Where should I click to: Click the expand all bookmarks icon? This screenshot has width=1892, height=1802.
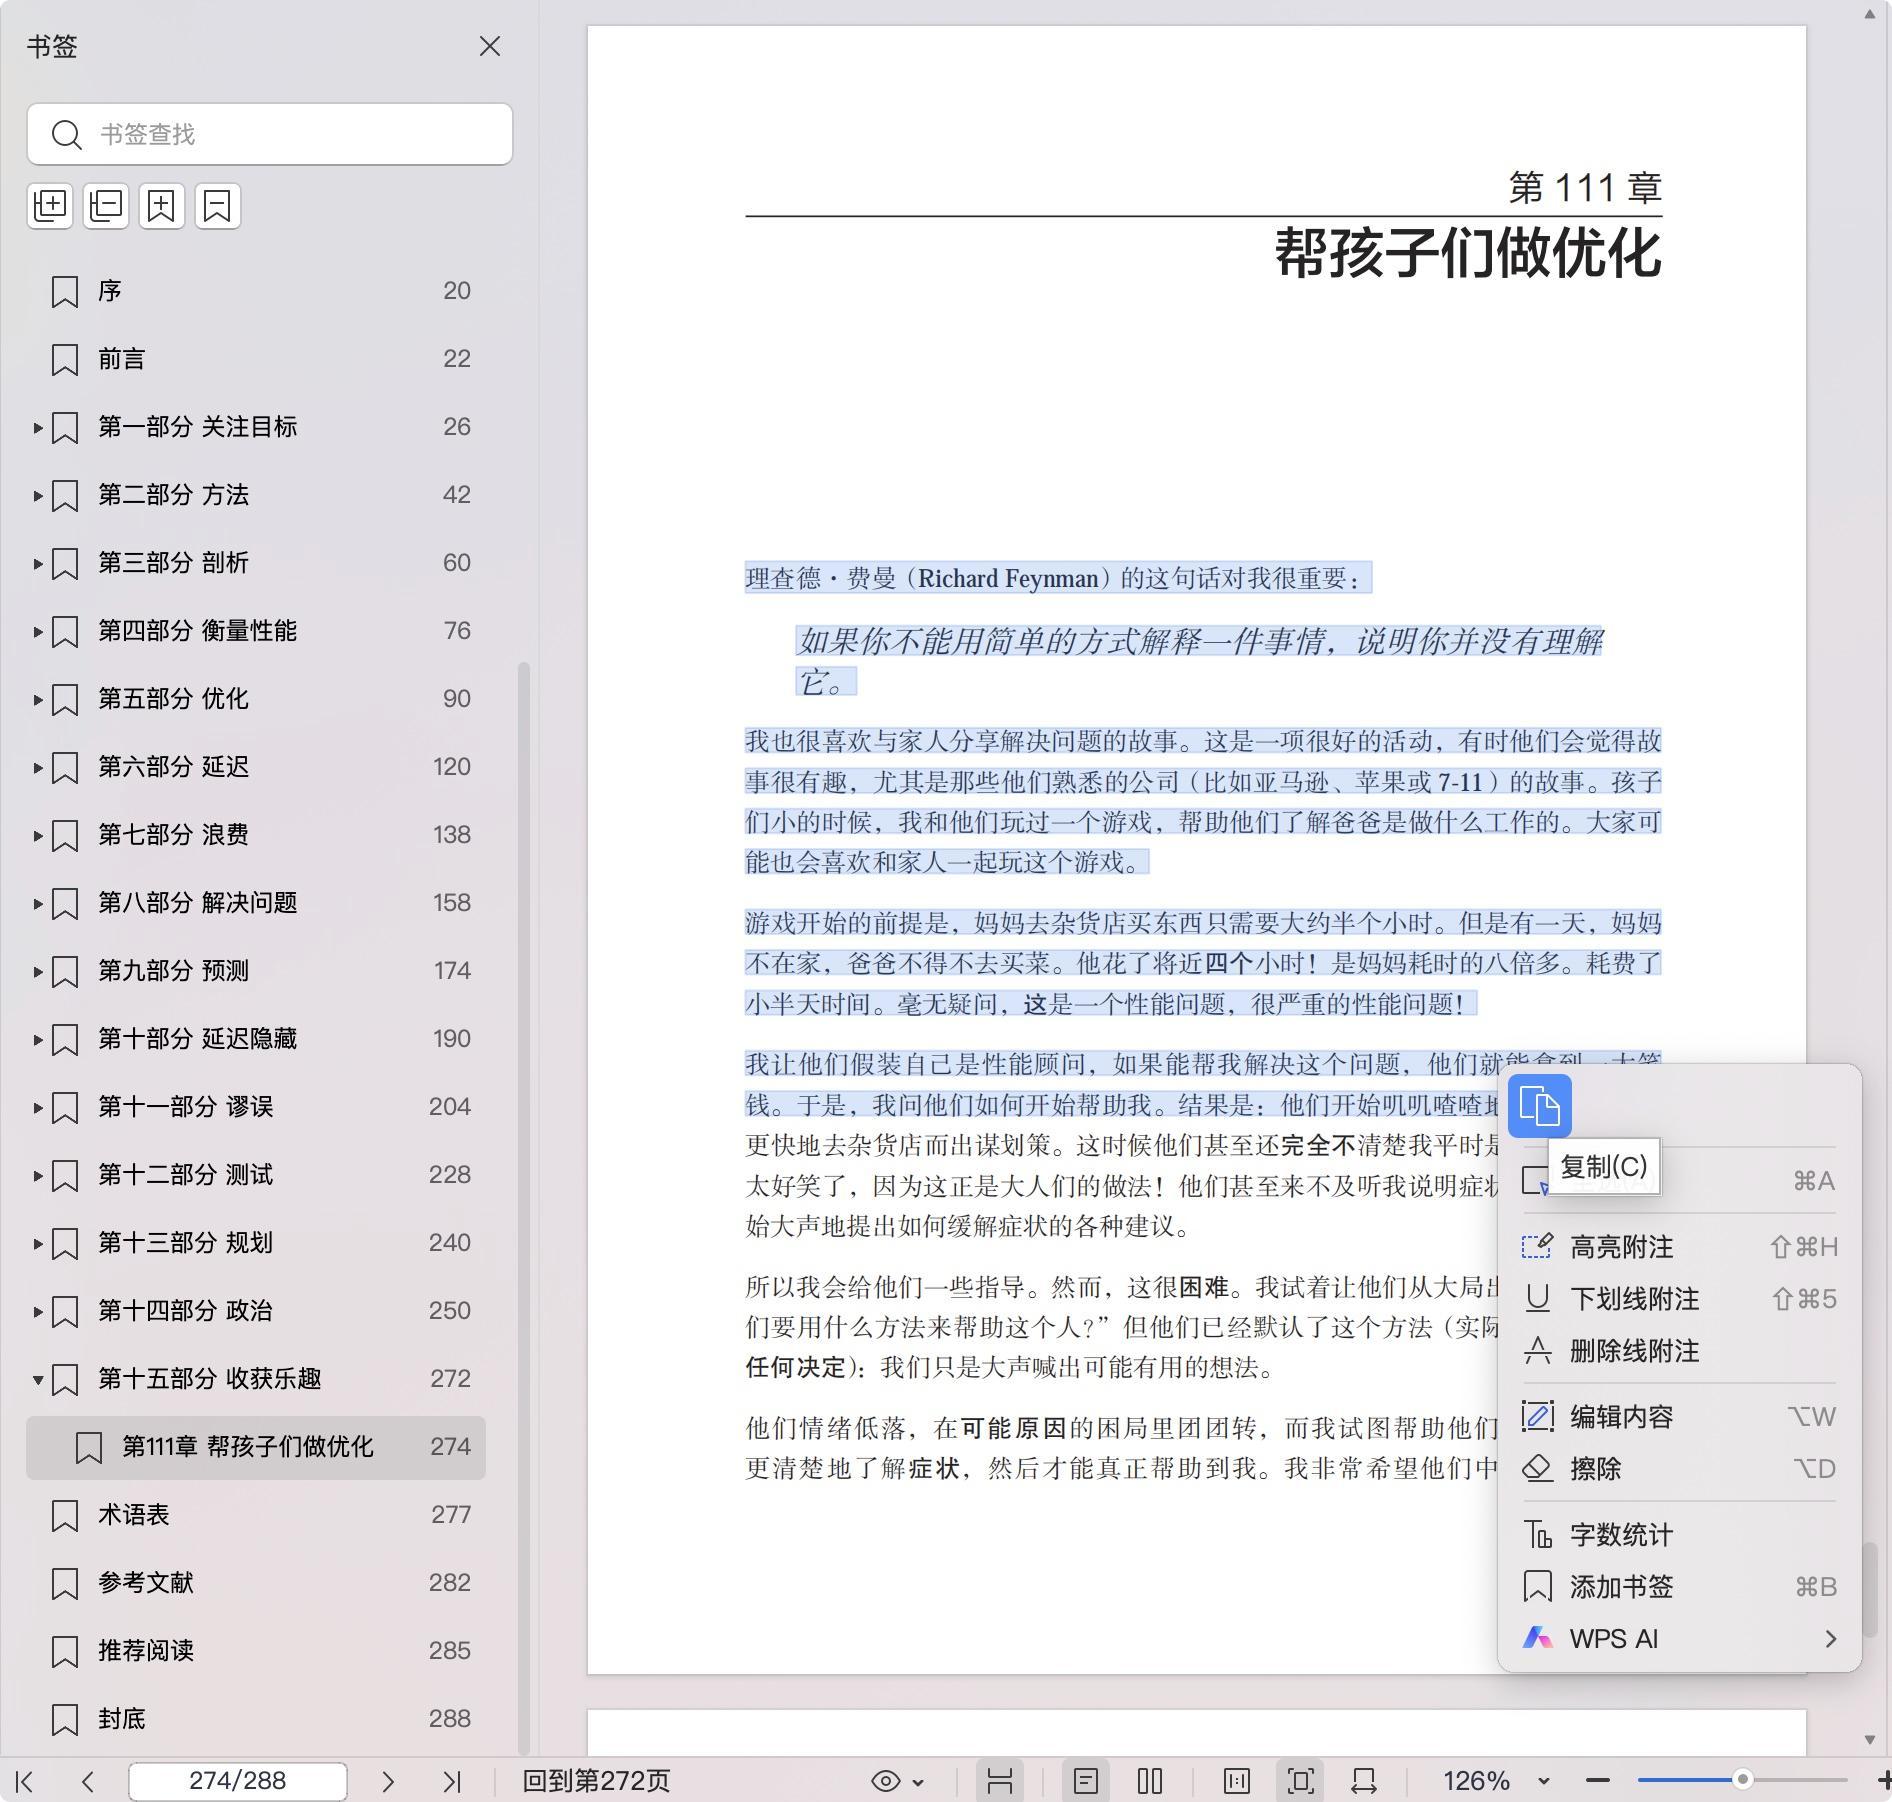tap(50, 206)
